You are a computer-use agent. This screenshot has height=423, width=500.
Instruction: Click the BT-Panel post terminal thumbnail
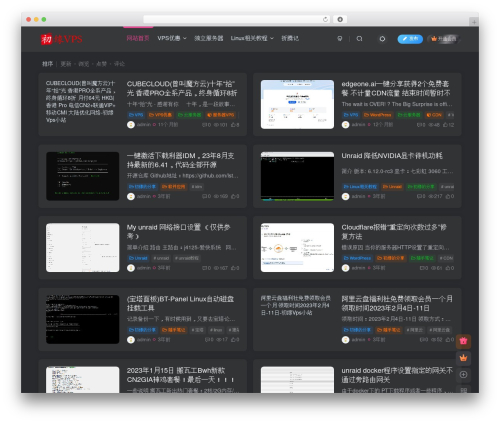[83, 319]
